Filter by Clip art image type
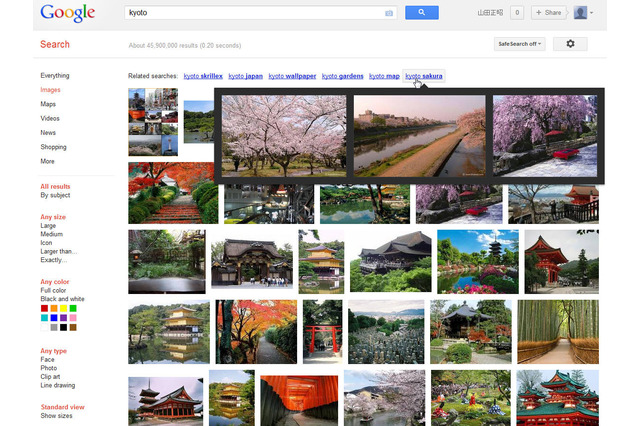 (x=50, y=377)
